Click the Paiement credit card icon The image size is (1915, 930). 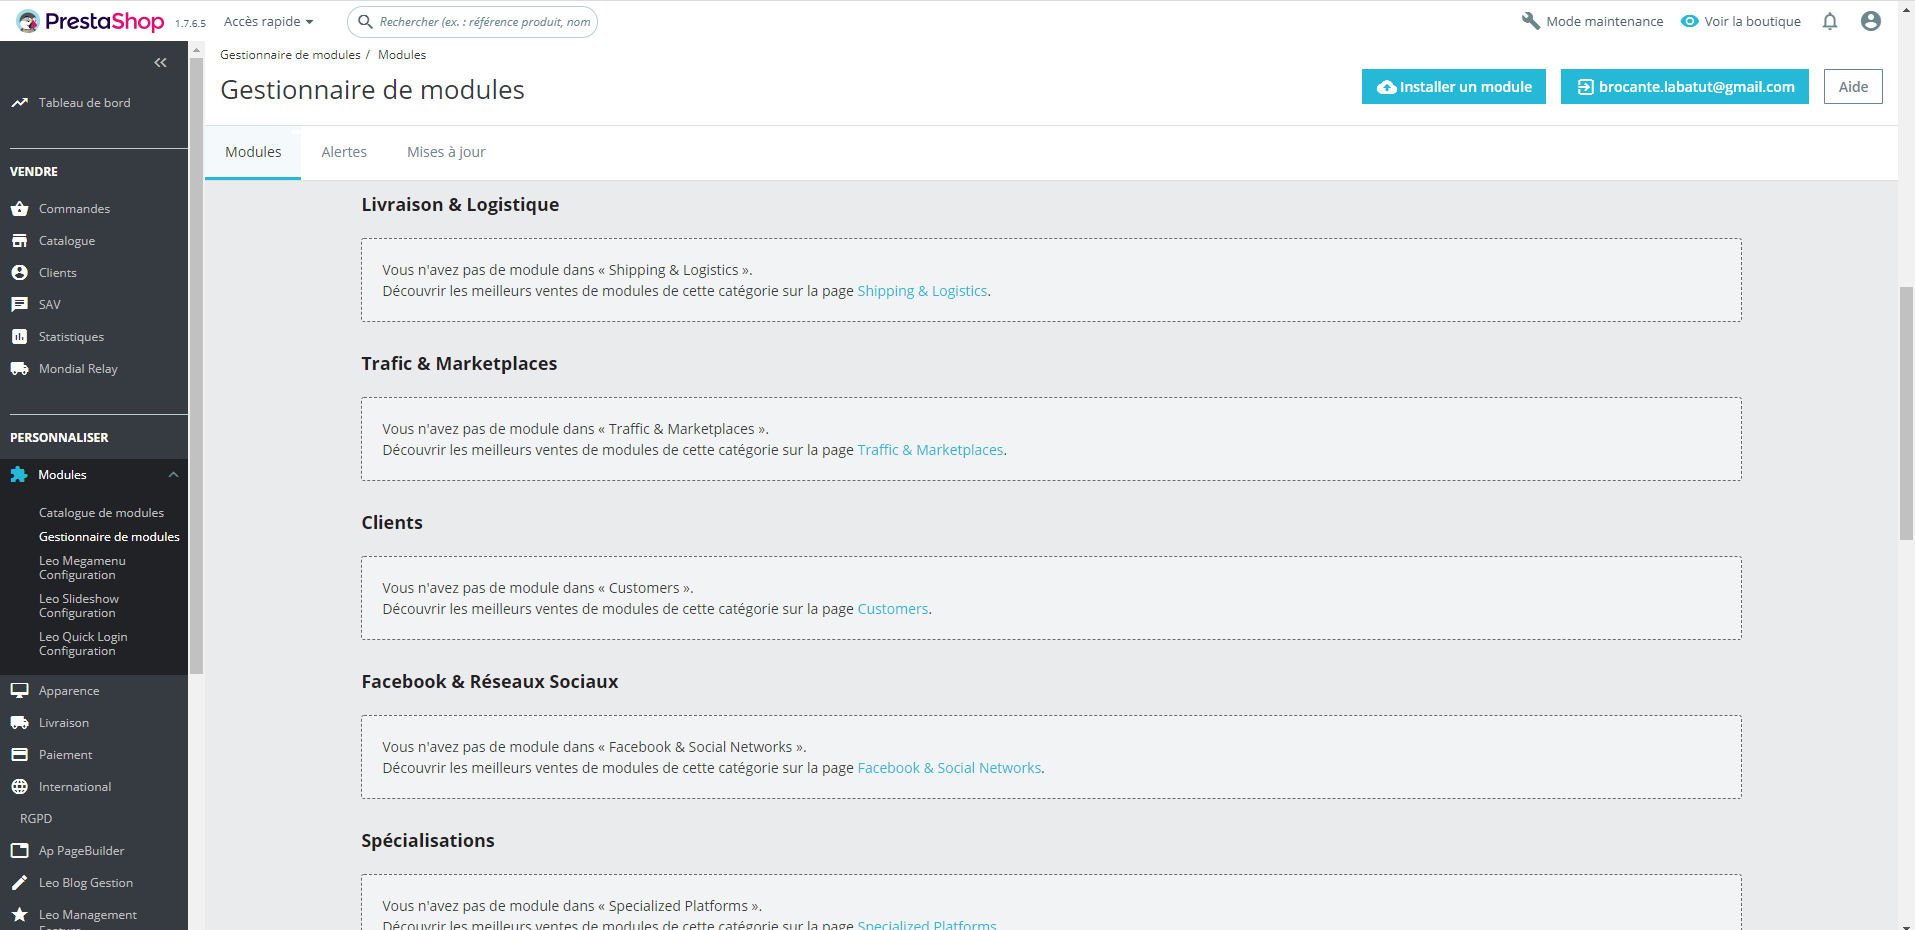pyautogui.click(x=19, y=755)
